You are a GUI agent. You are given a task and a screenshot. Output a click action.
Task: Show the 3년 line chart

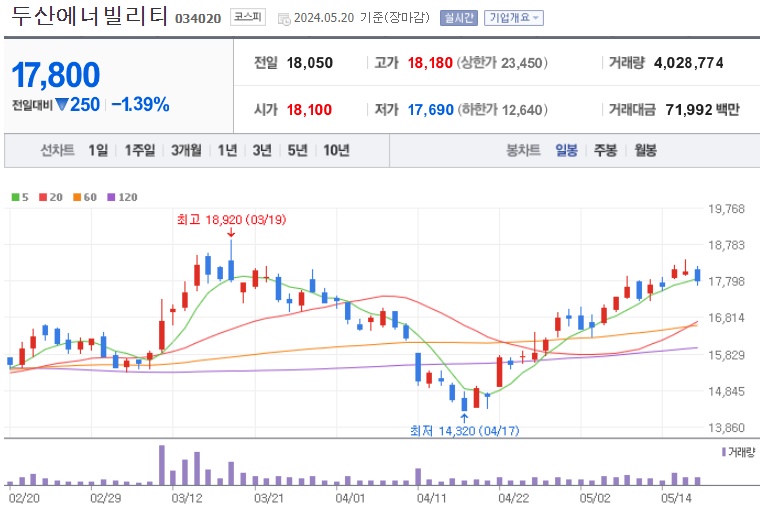(x=262, y=150)
